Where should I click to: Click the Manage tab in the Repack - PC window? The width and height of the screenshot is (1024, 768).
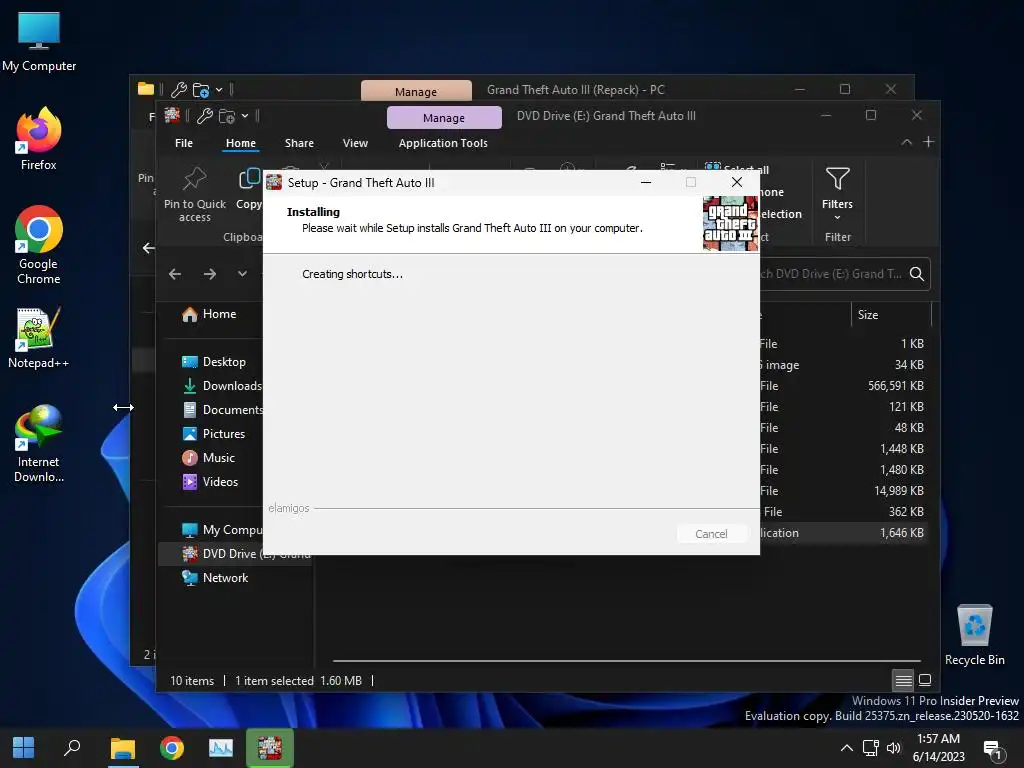pos(416,91)
